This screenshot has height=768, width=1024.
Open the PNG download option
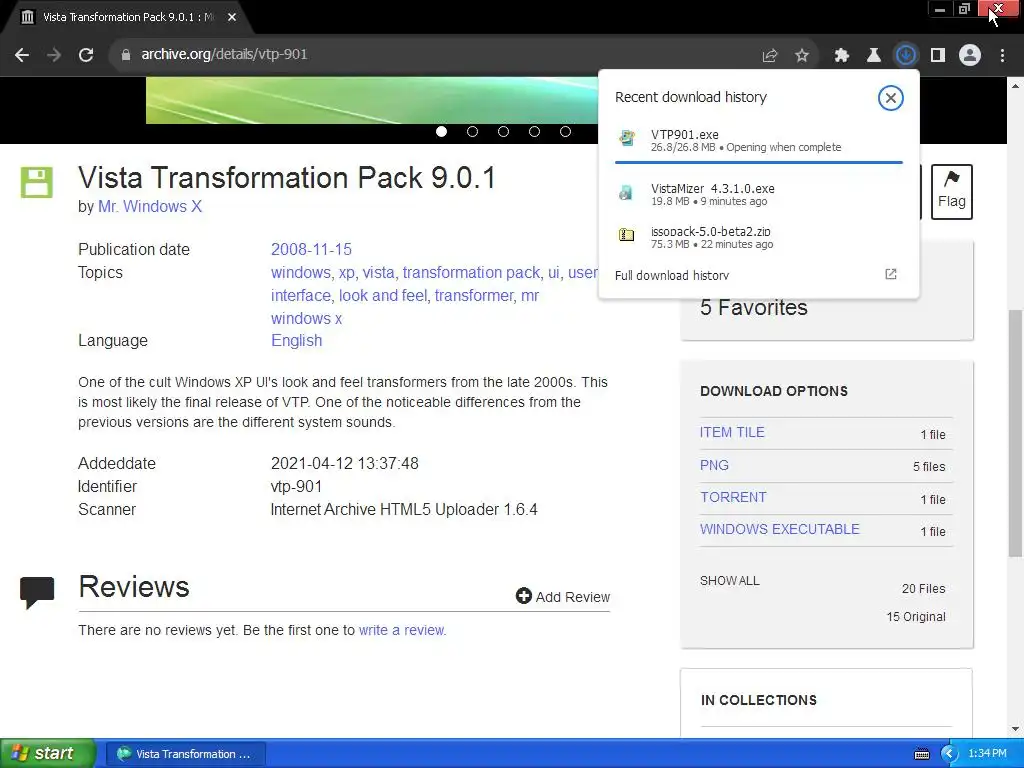point(714,465)
